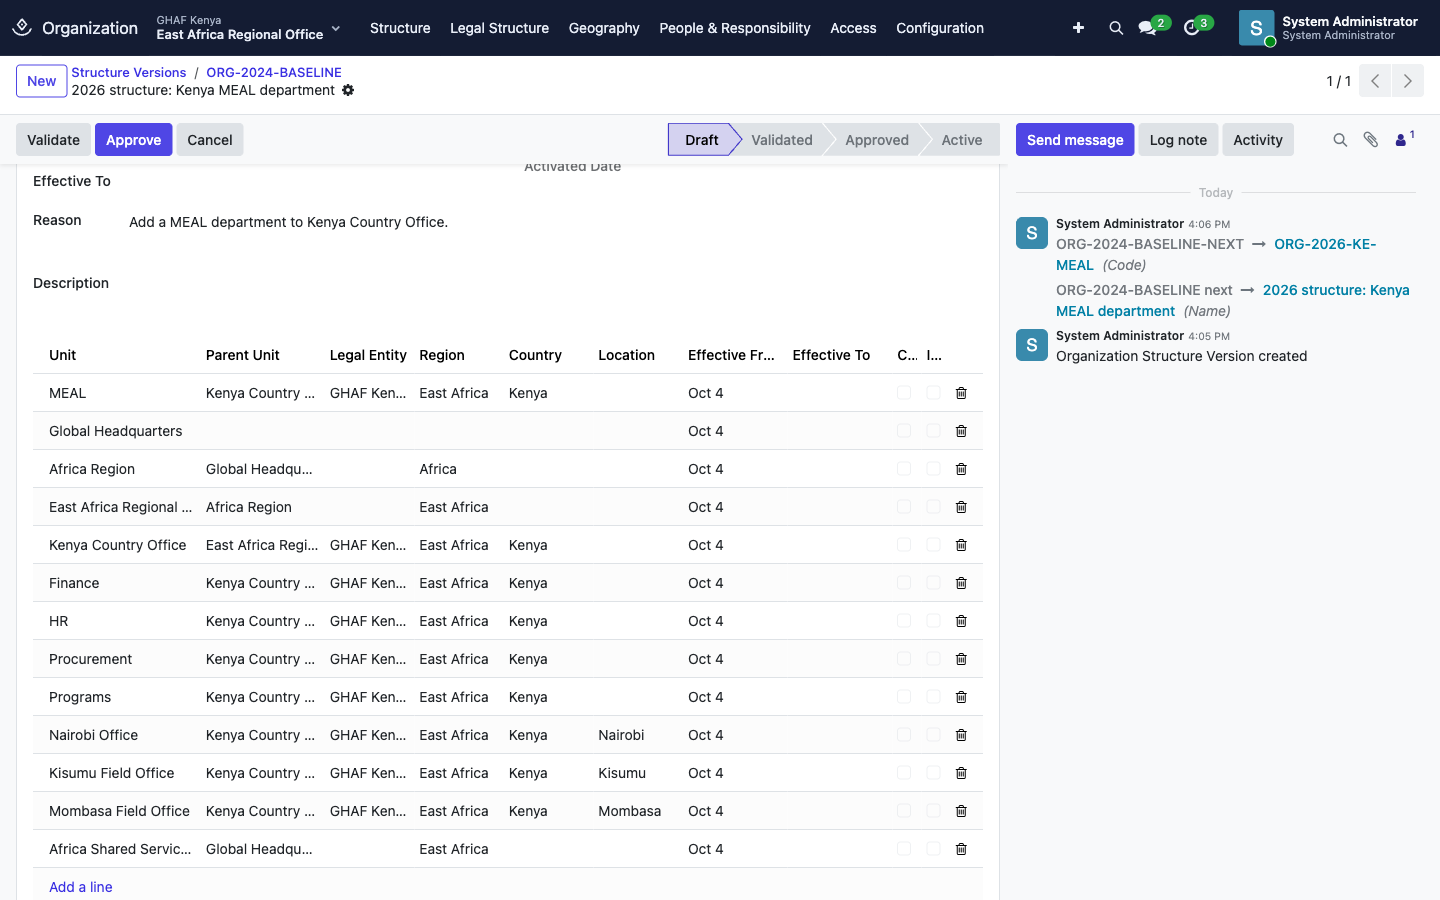Toggle second checkbox in Africa Region row
The height and width of the screenshot is (900, 1440).
[933, 469]
